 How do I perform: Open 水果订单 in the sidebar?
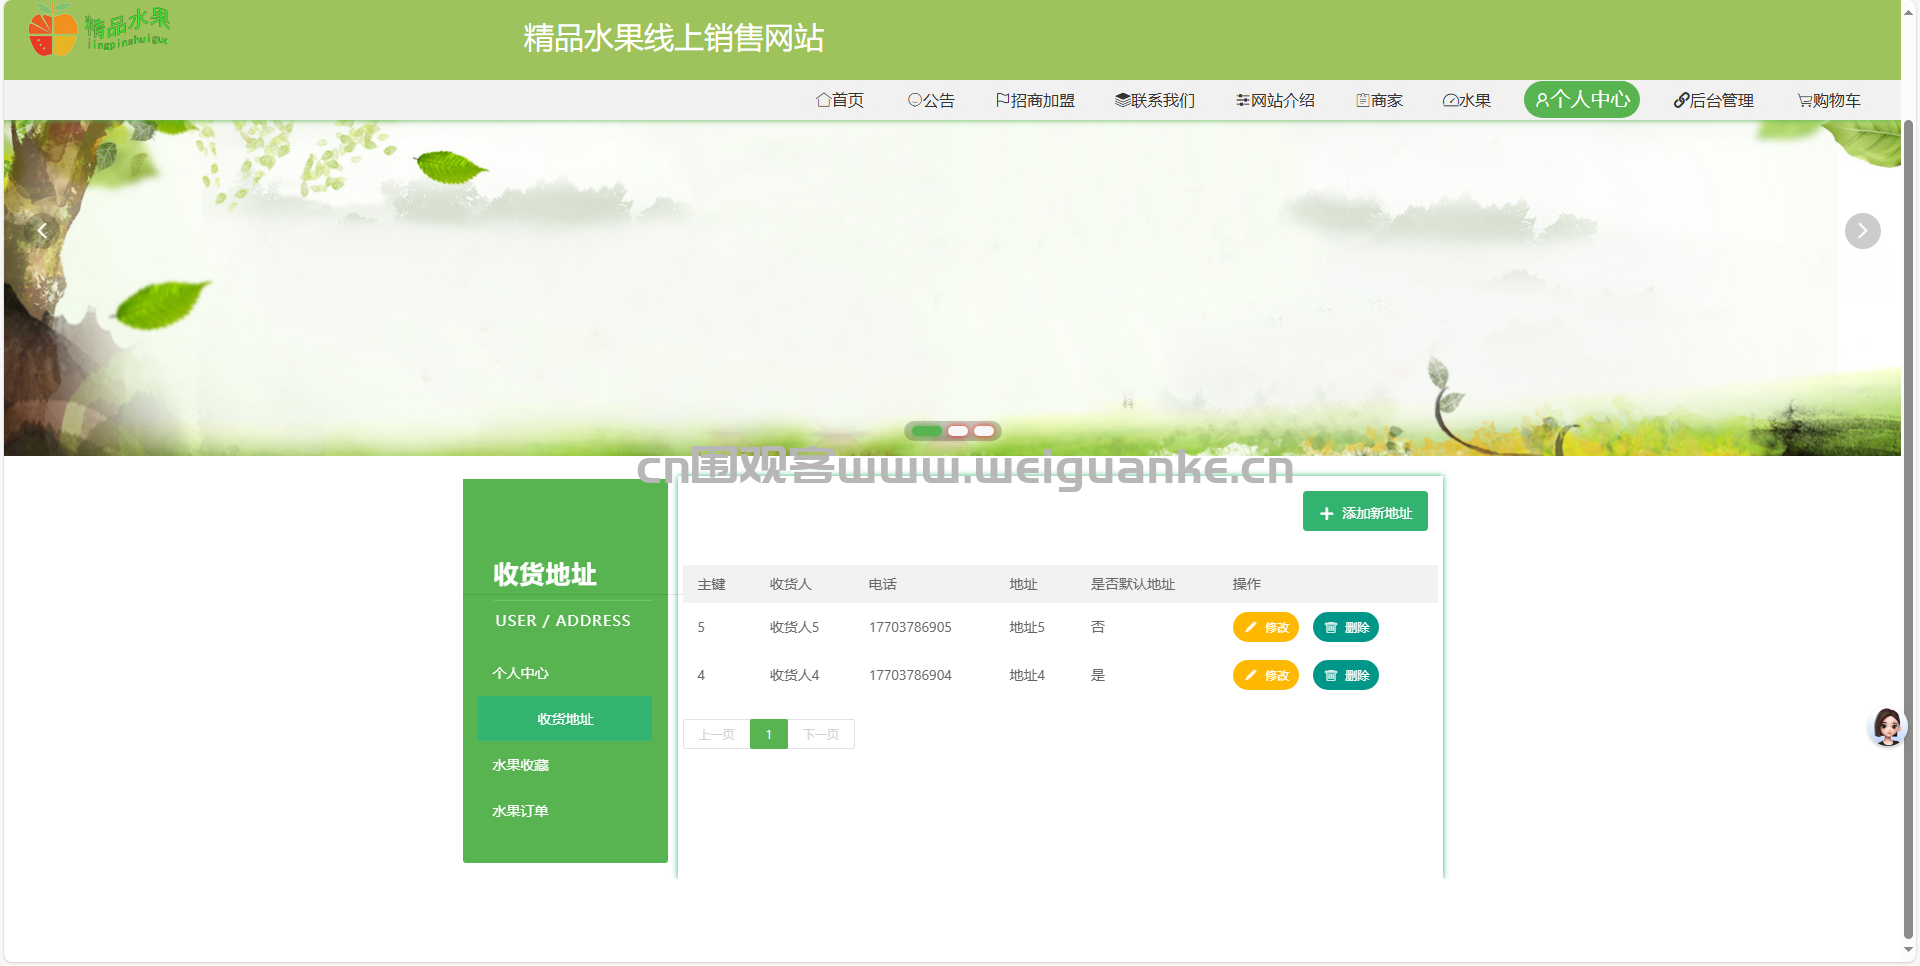click(x=520, y=811)
